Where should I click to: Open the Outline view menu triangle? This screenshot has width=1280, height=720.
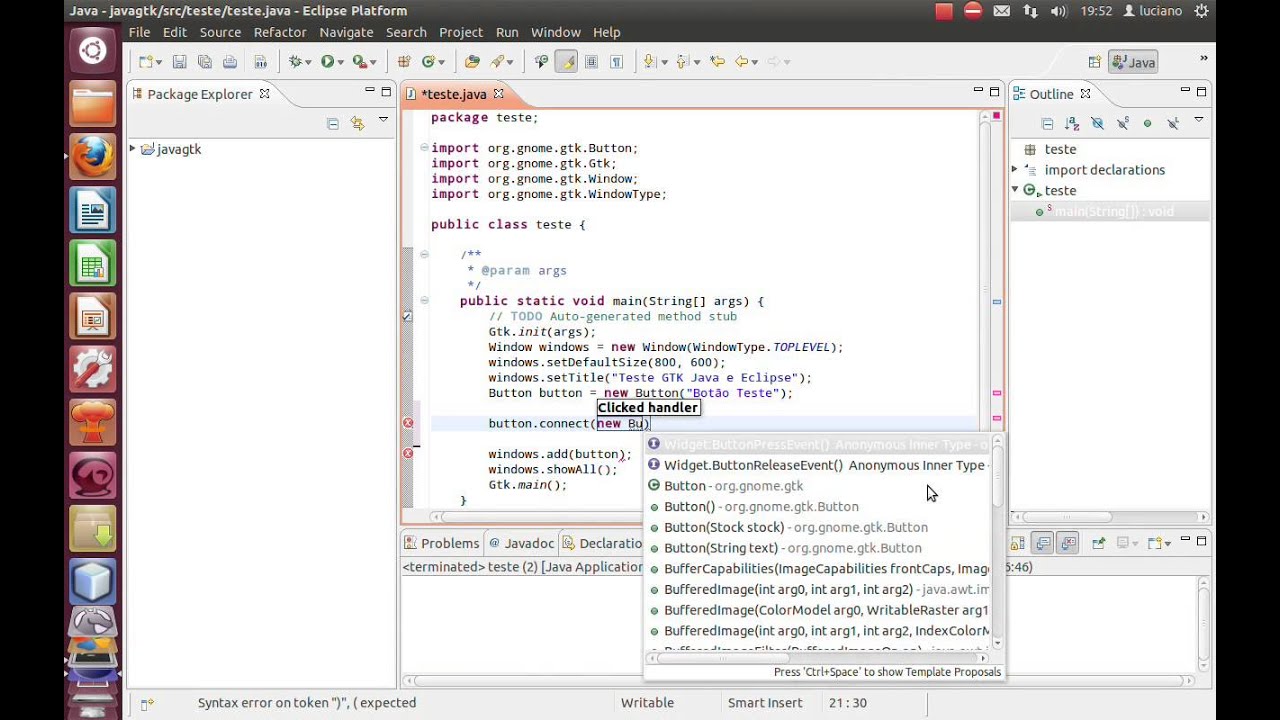pos(1198,121)
